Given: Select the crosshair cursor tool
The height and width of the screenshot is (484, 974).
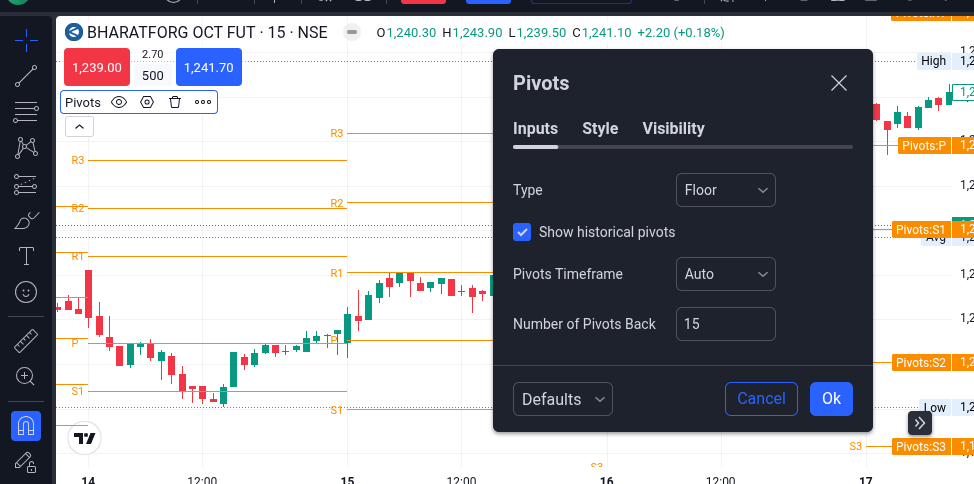Looking at the screenshot, I should (x=26, y=40).
